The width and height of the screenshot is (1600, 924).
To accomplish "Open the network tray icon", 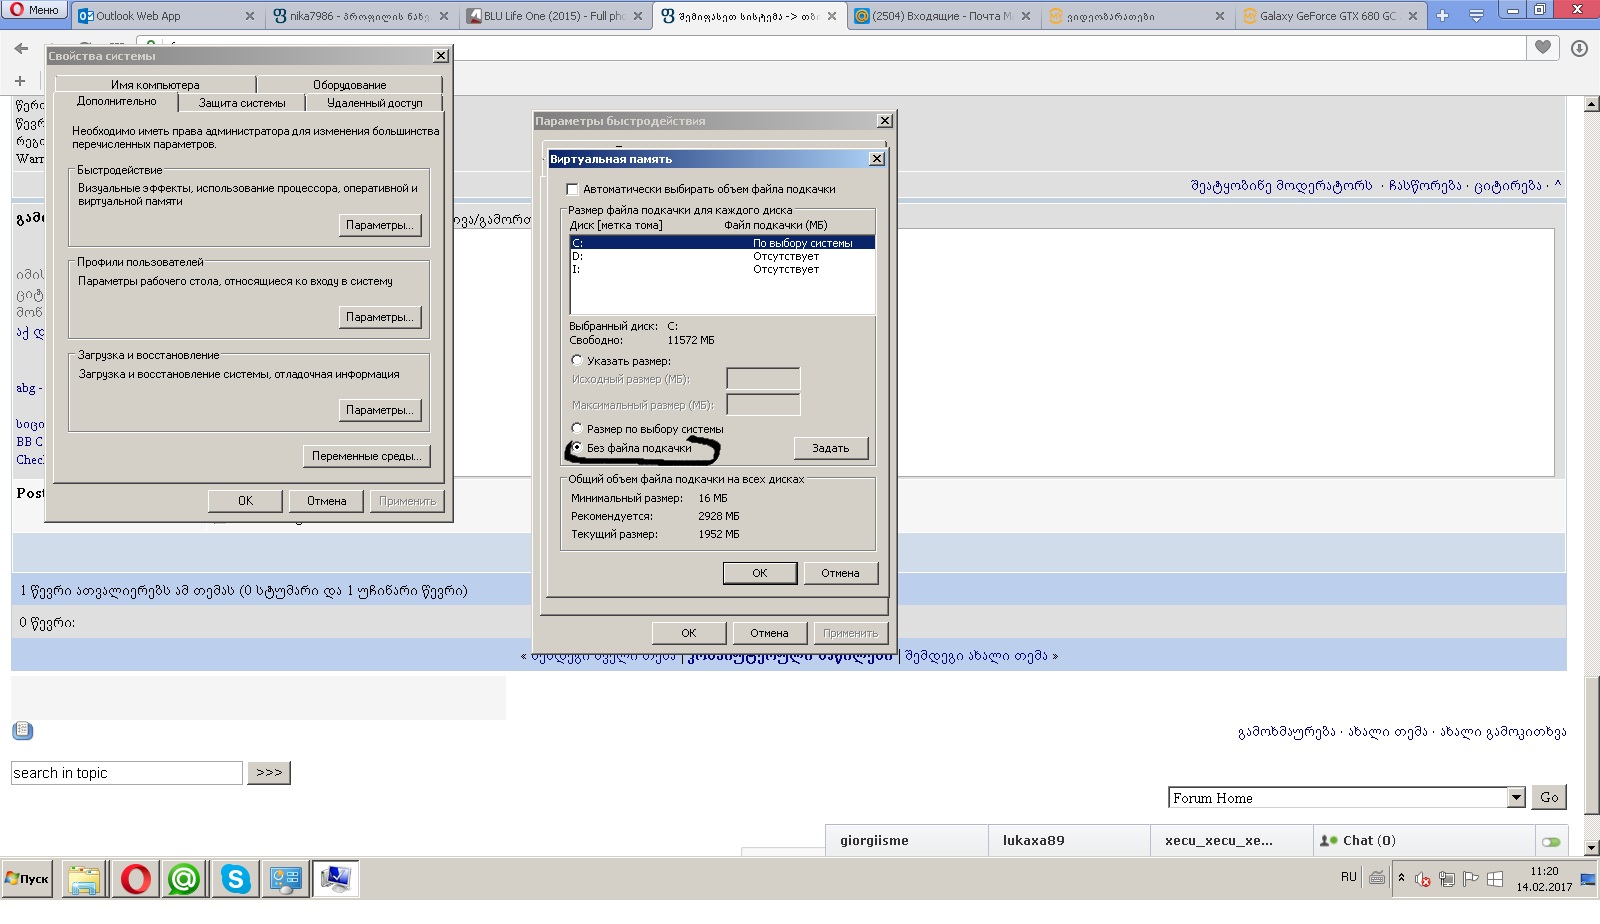I will tap(1447, 879).
